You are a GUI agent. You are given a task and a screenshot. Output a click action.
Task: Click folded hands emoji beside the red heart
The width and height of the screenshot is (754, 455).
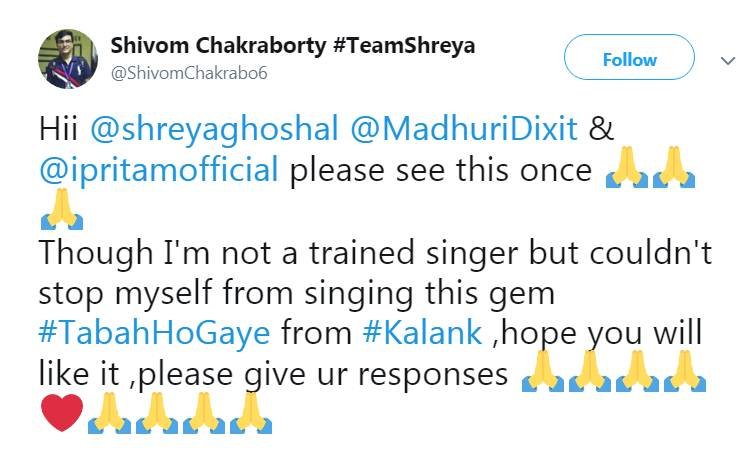pos(109,412)
